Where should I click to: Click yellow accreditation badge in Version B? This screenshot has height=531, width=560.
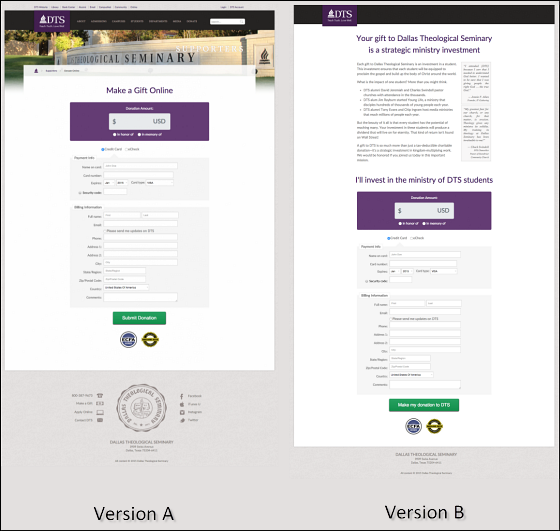(434, 426)
